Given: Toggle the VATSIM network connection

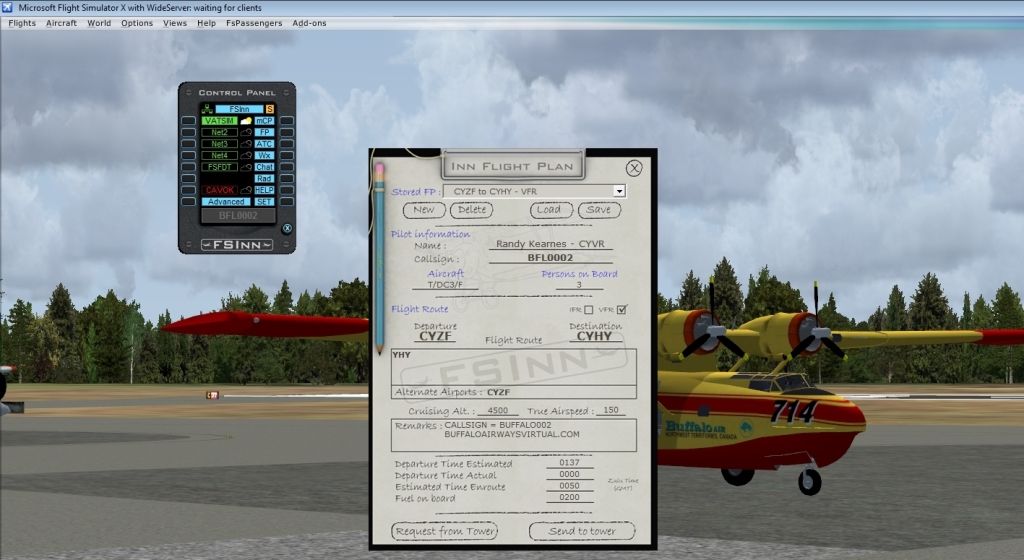Looking at the screenshot, I should tap(219, 121).
